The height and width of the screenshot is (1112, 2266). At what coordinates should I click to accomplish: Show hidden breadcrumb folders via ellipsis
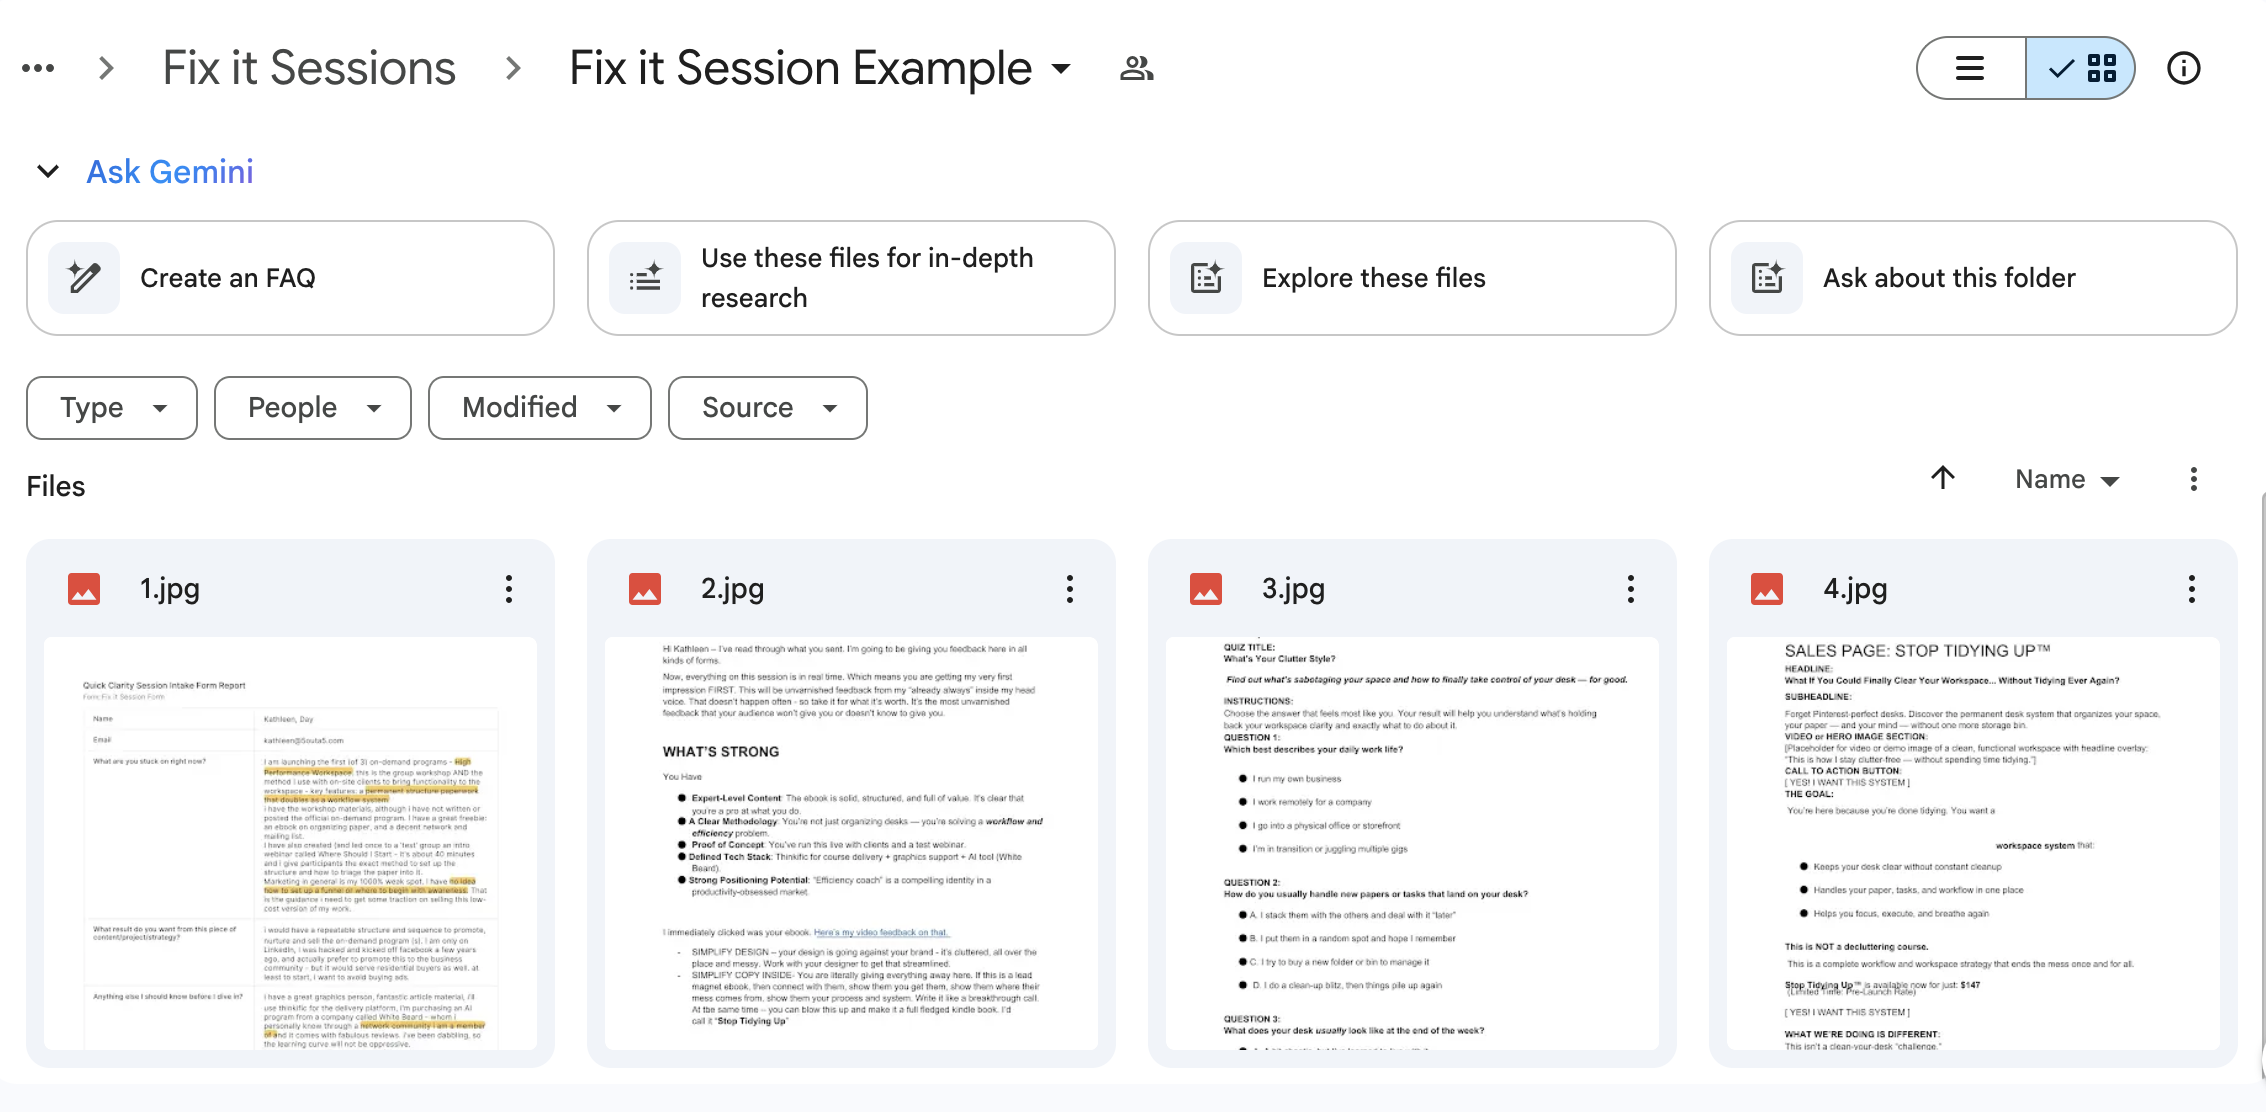coord(38,68)
